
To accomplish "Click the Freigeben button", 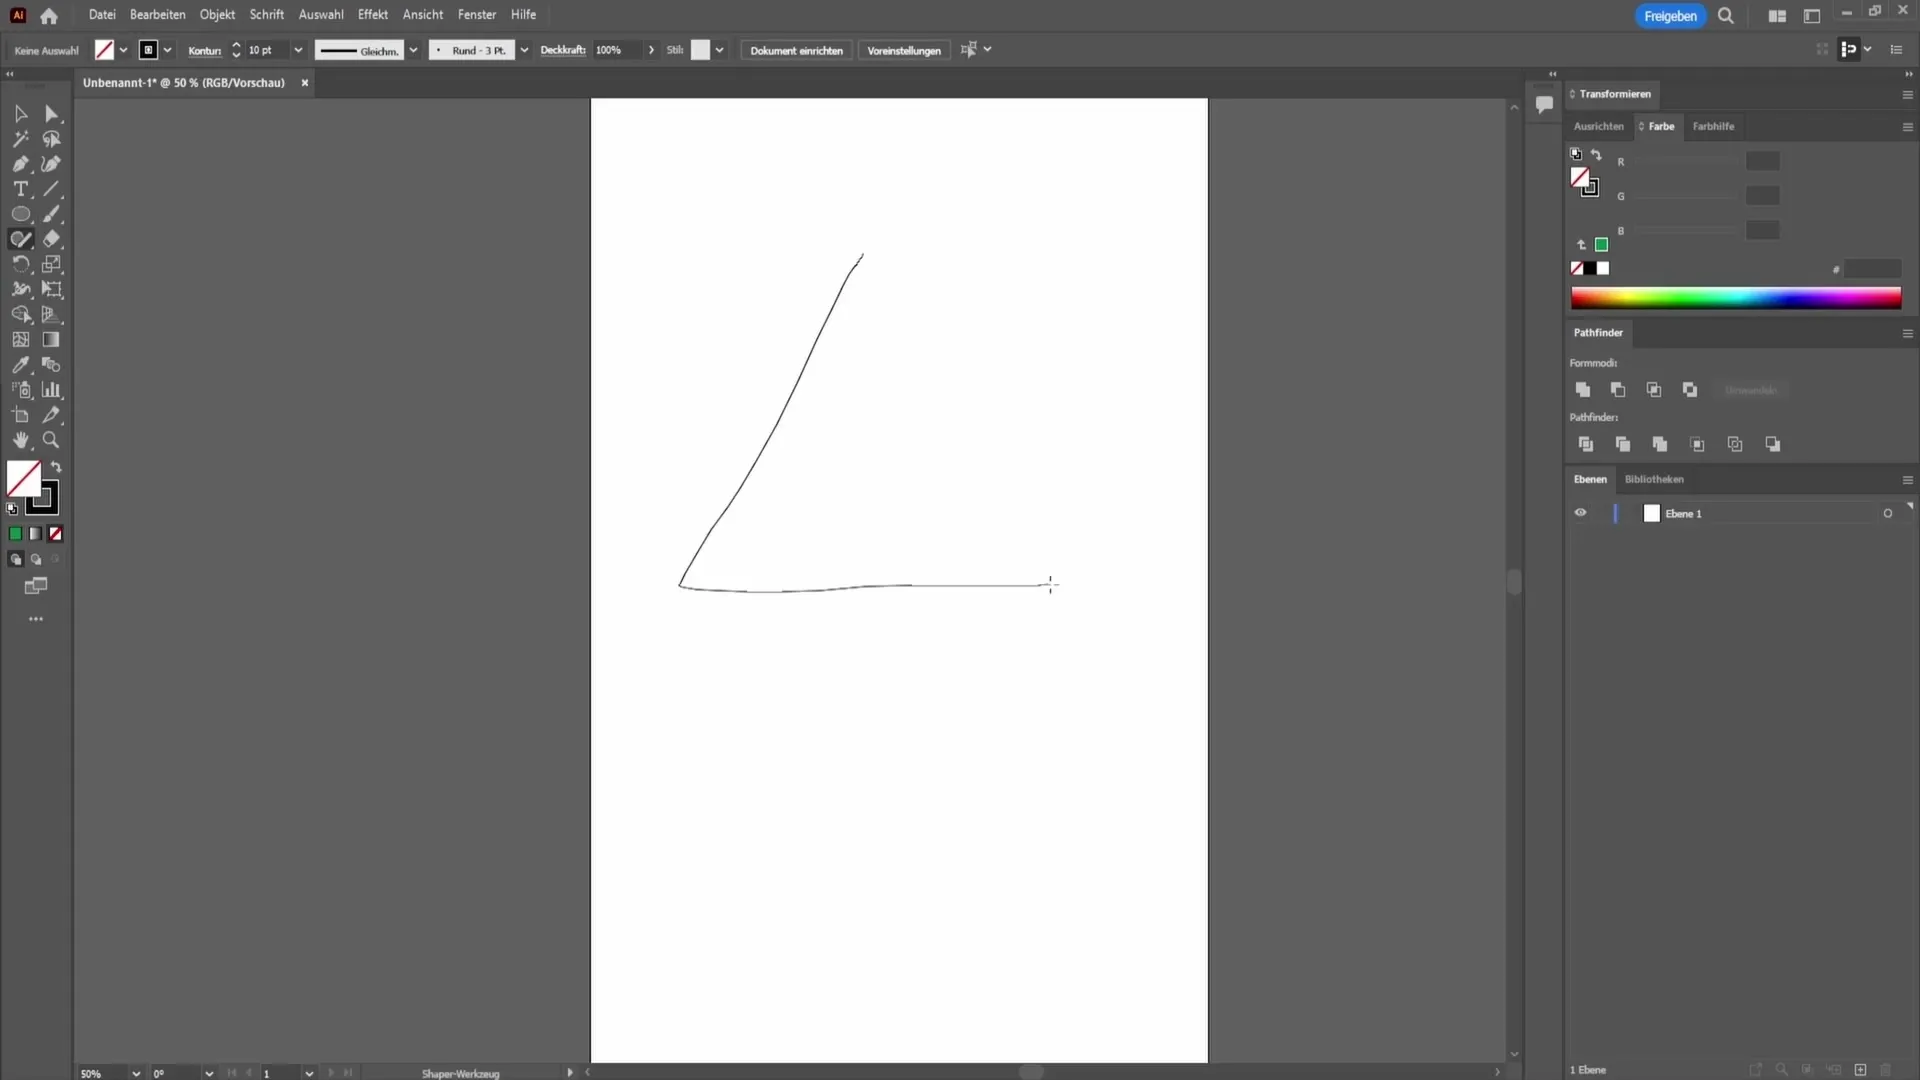I will tap(1669, 16).
